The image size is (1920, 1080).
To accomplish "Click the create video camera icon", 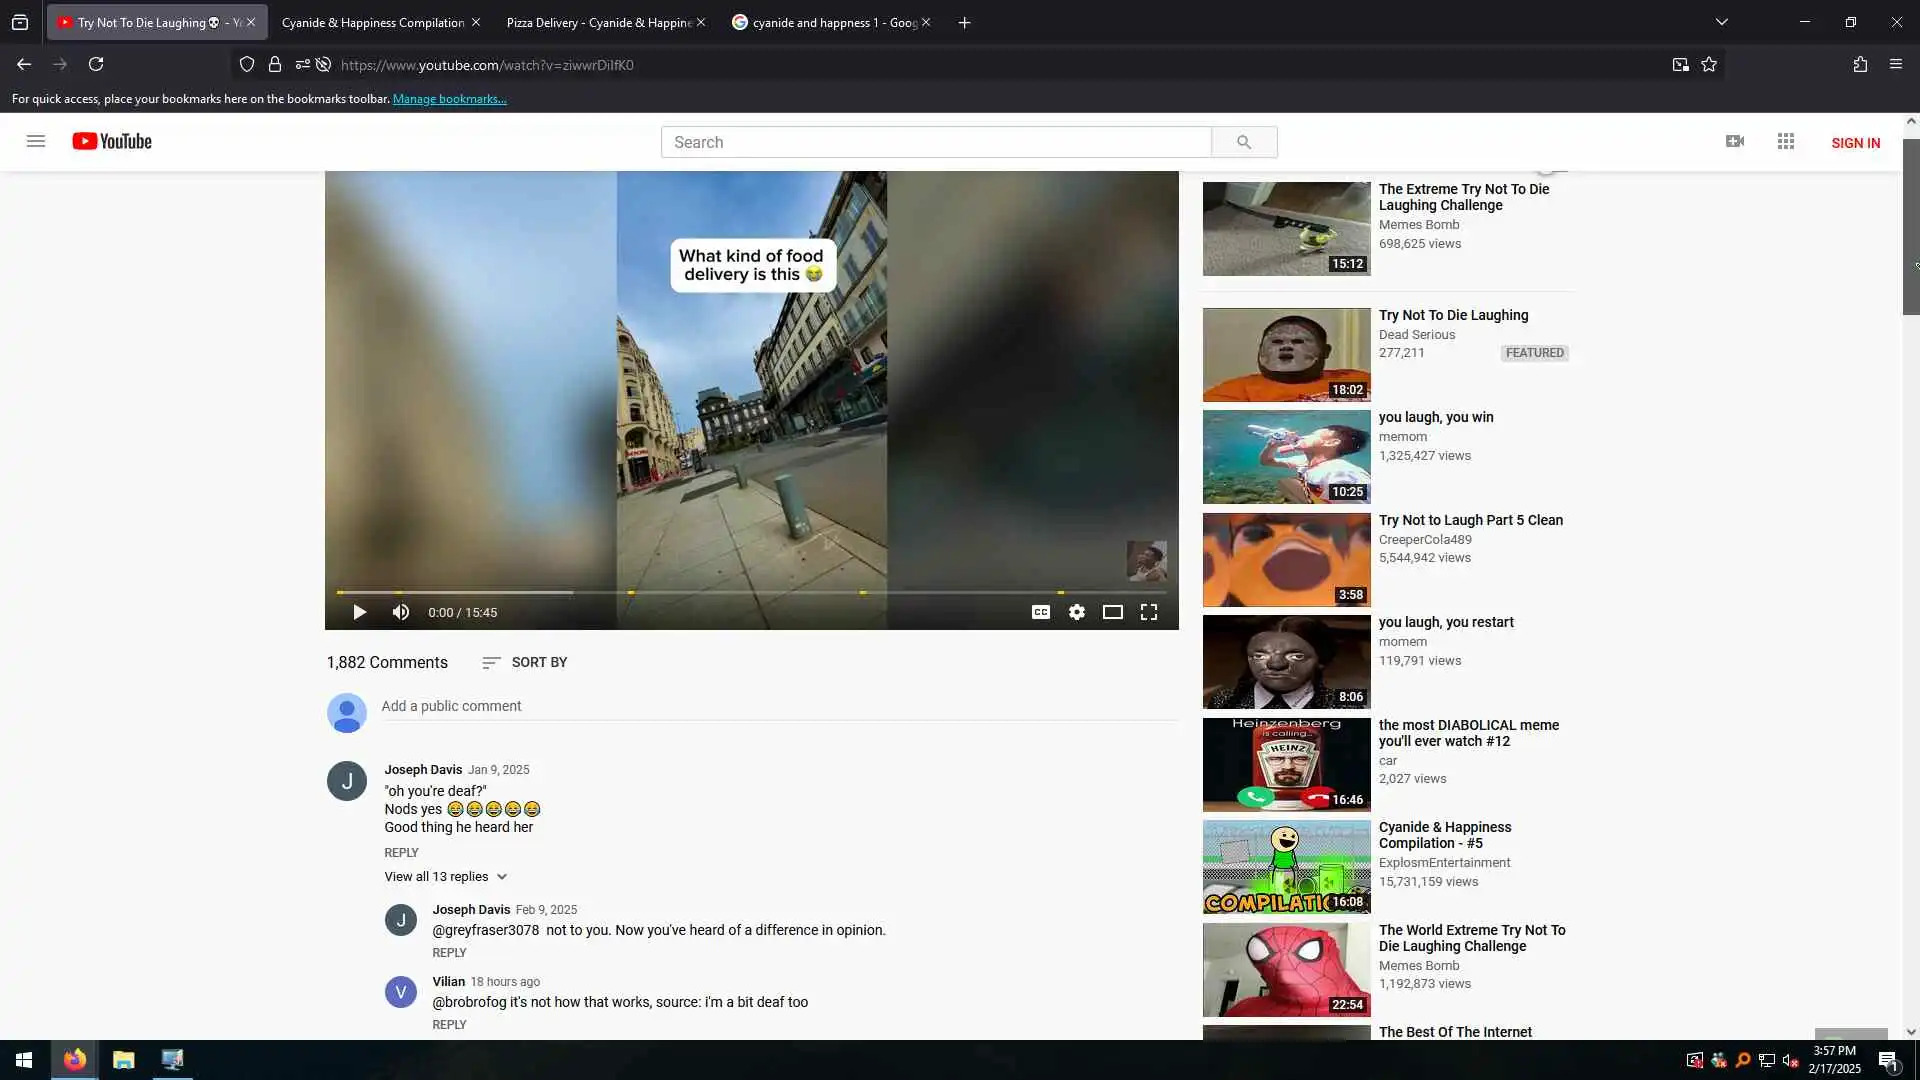I will click(x=1735, y=141).
